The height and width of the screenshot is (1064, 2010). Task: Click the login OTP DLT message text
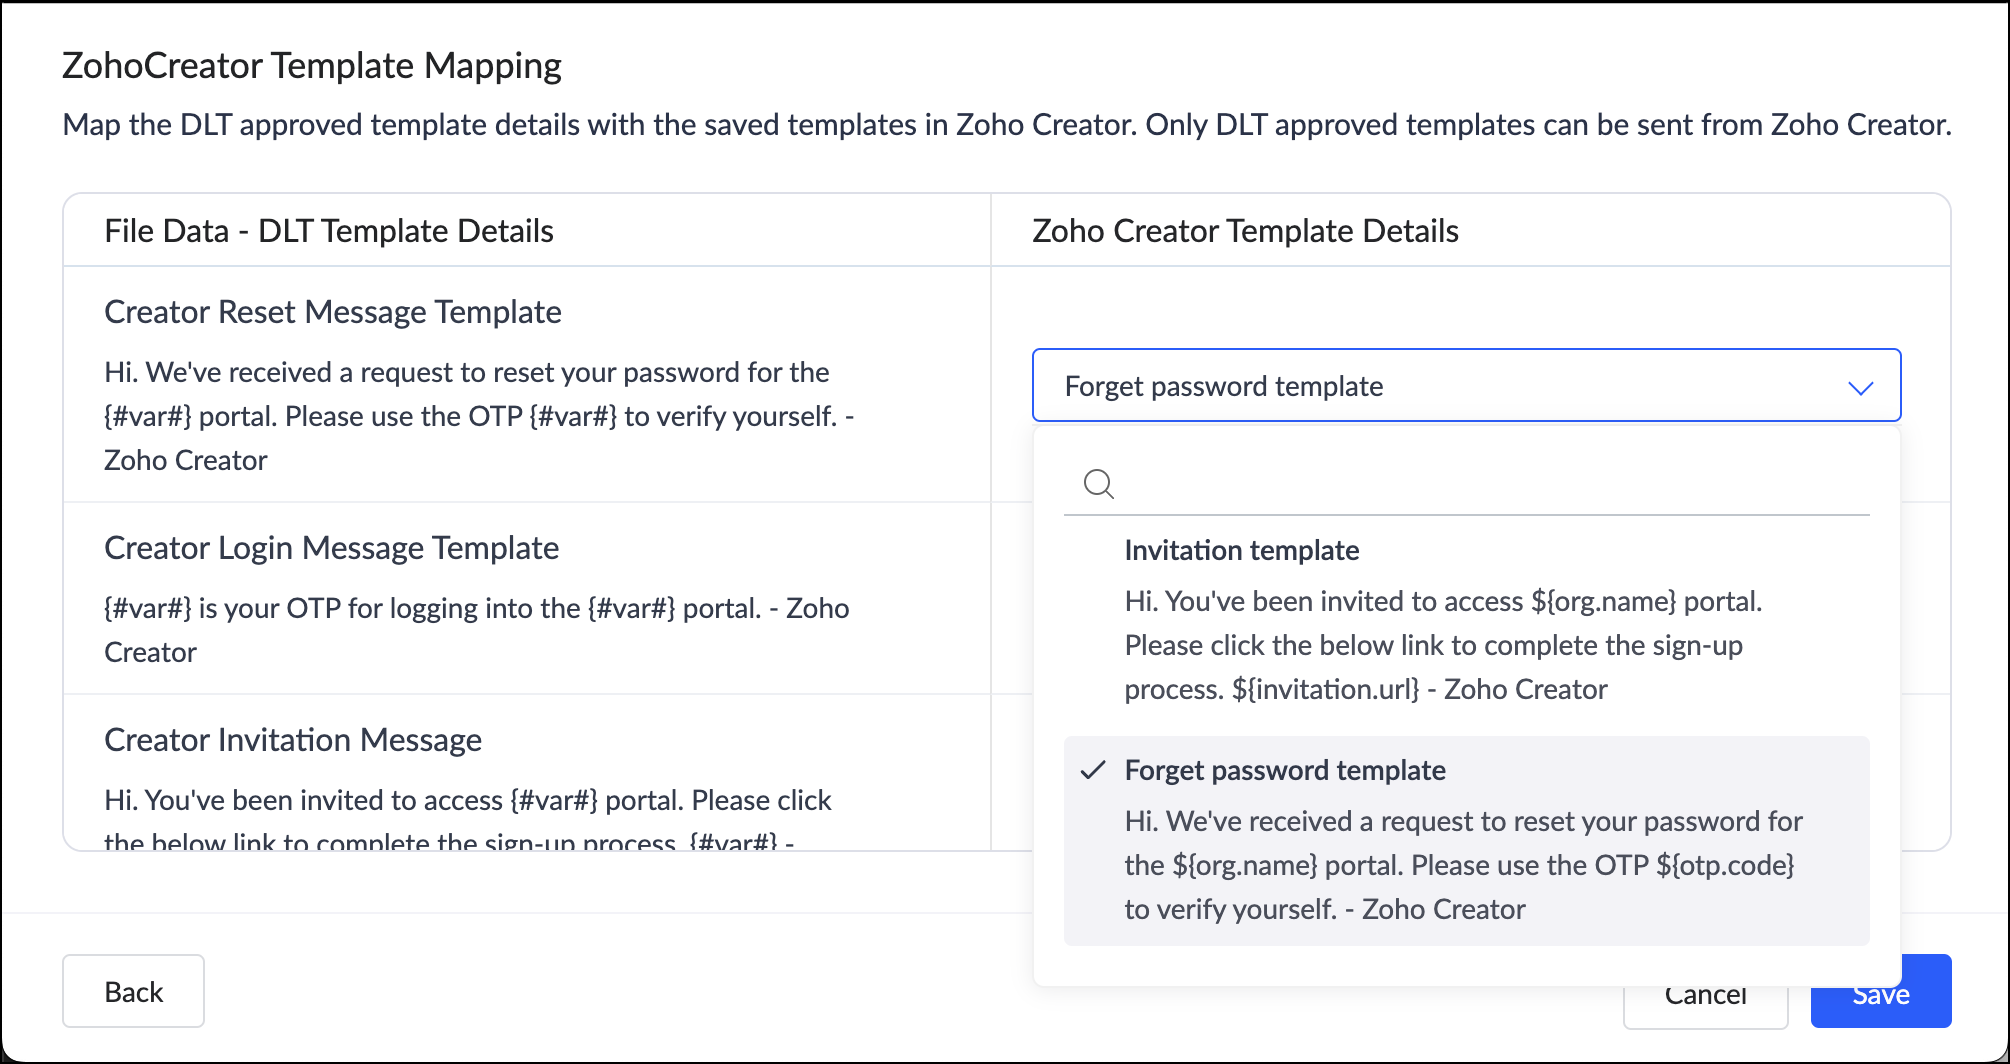(476, 630)
